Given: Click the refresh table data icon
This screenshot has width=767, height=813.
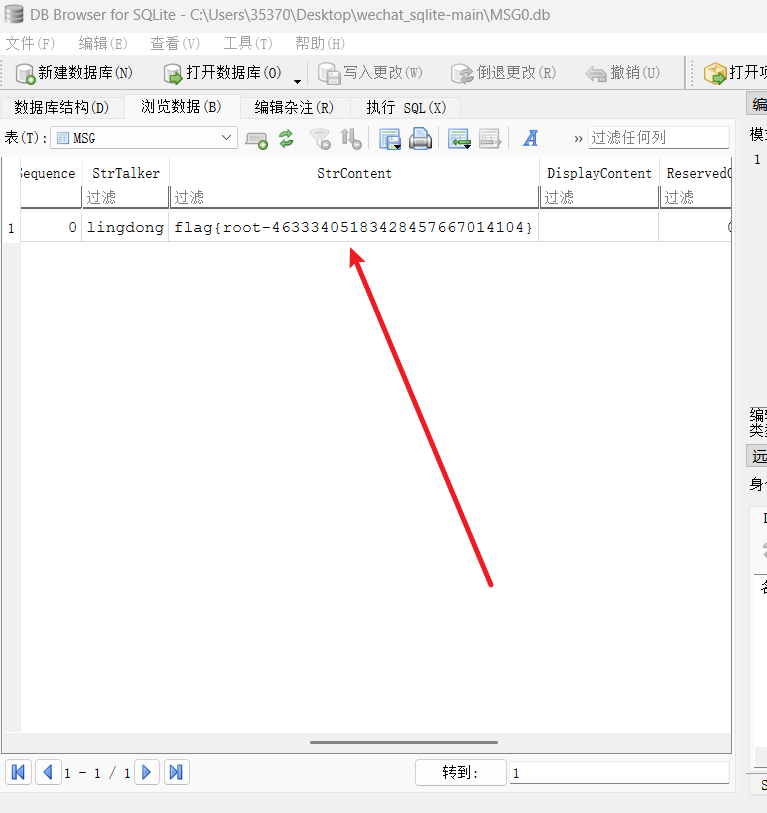Looking at the screenshot, I should point(287,139).
